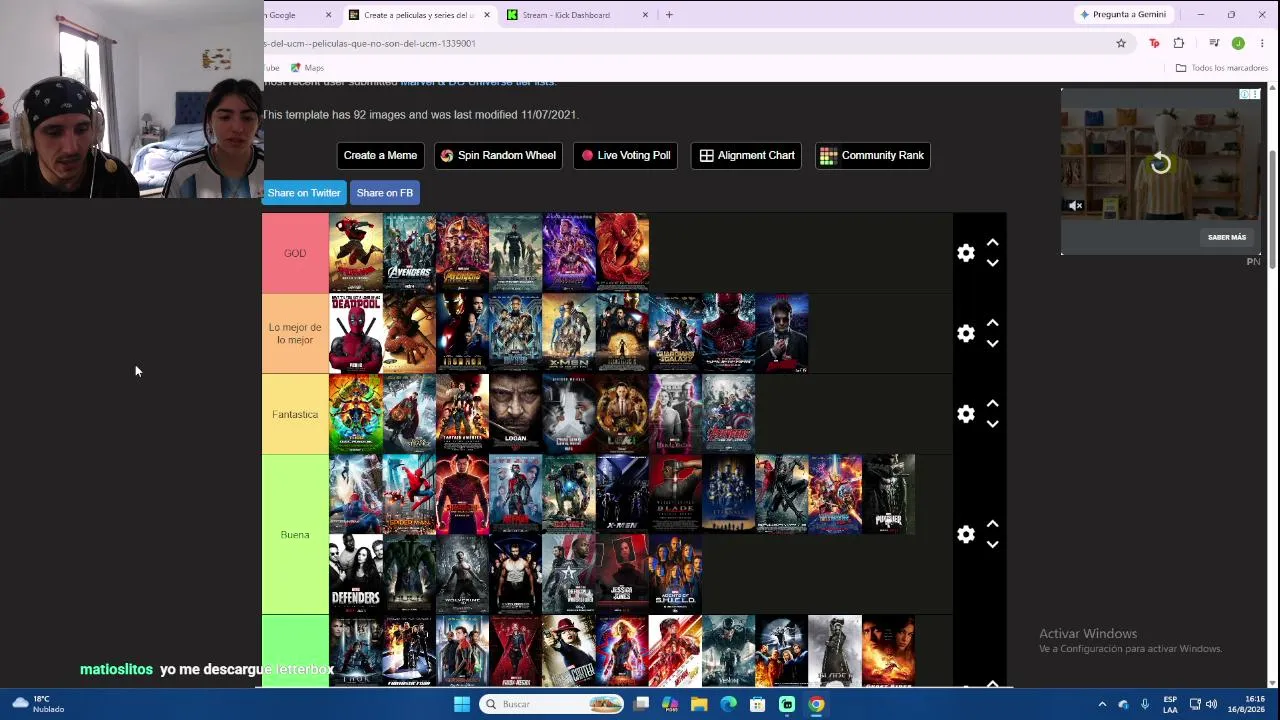Open settings gear for the Fantastica tier
The image size is (1280, 720).
(966, 414)
